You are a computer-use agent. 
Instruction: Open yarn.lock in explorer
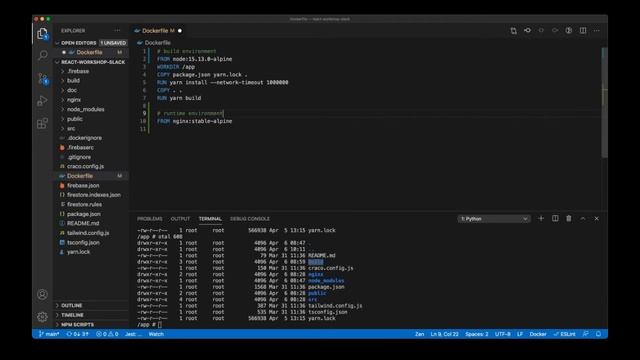[78, 252]
